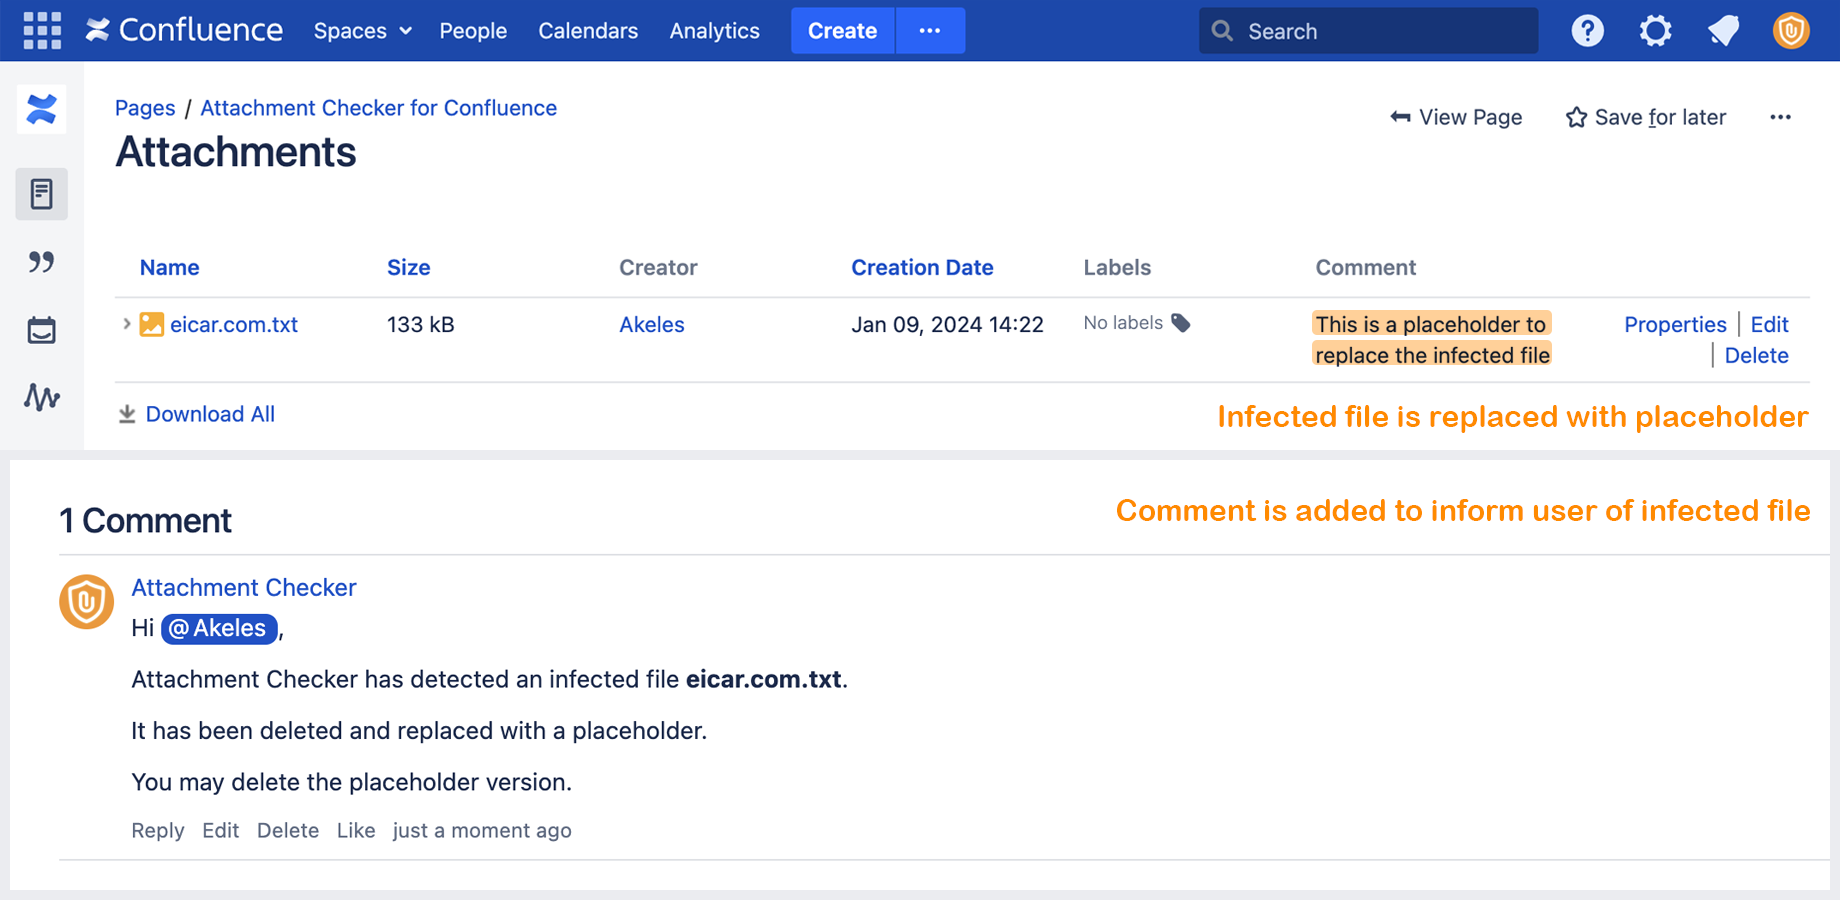Sort attachments by Size column
The image size is (1840, 900).
[409, 267]
